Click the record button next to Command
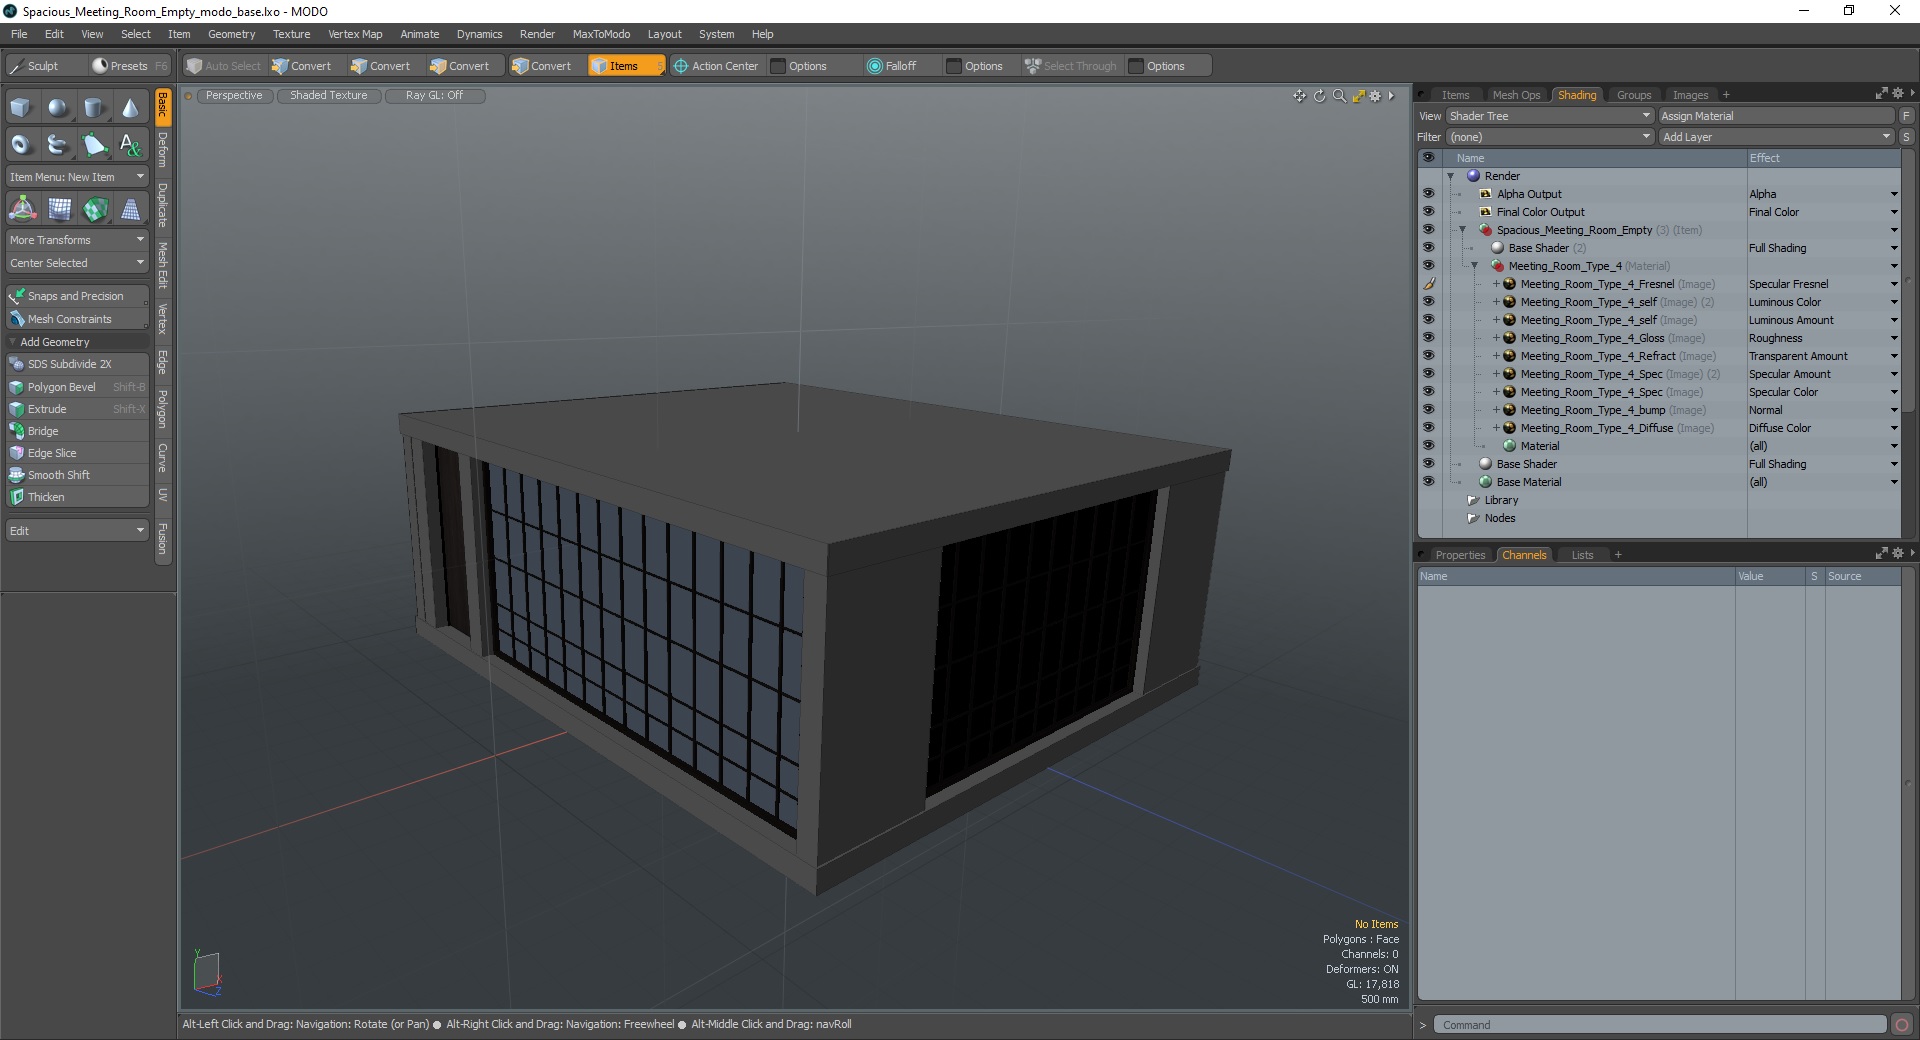The image size is (1920, 1040). click(x=1901, y=1025)
